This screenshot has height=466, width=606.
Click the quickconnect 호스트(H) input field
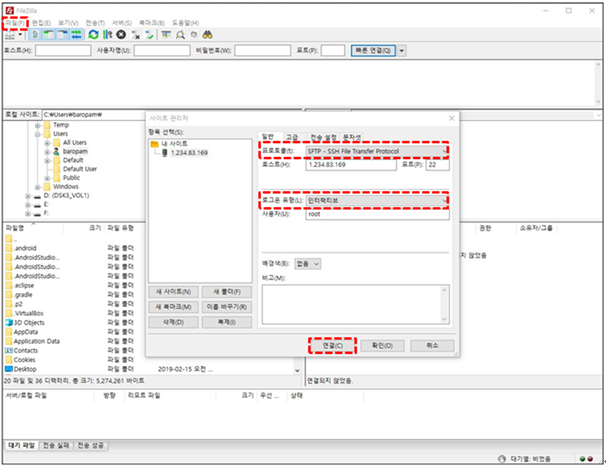tap(63, 51)
